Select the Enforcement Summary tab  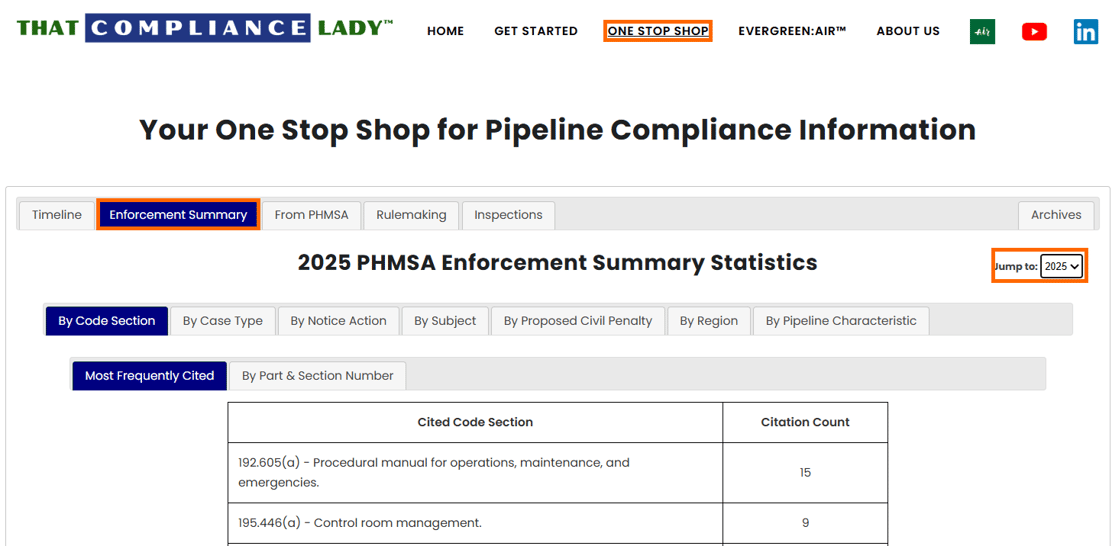click(x=178, y=215)
